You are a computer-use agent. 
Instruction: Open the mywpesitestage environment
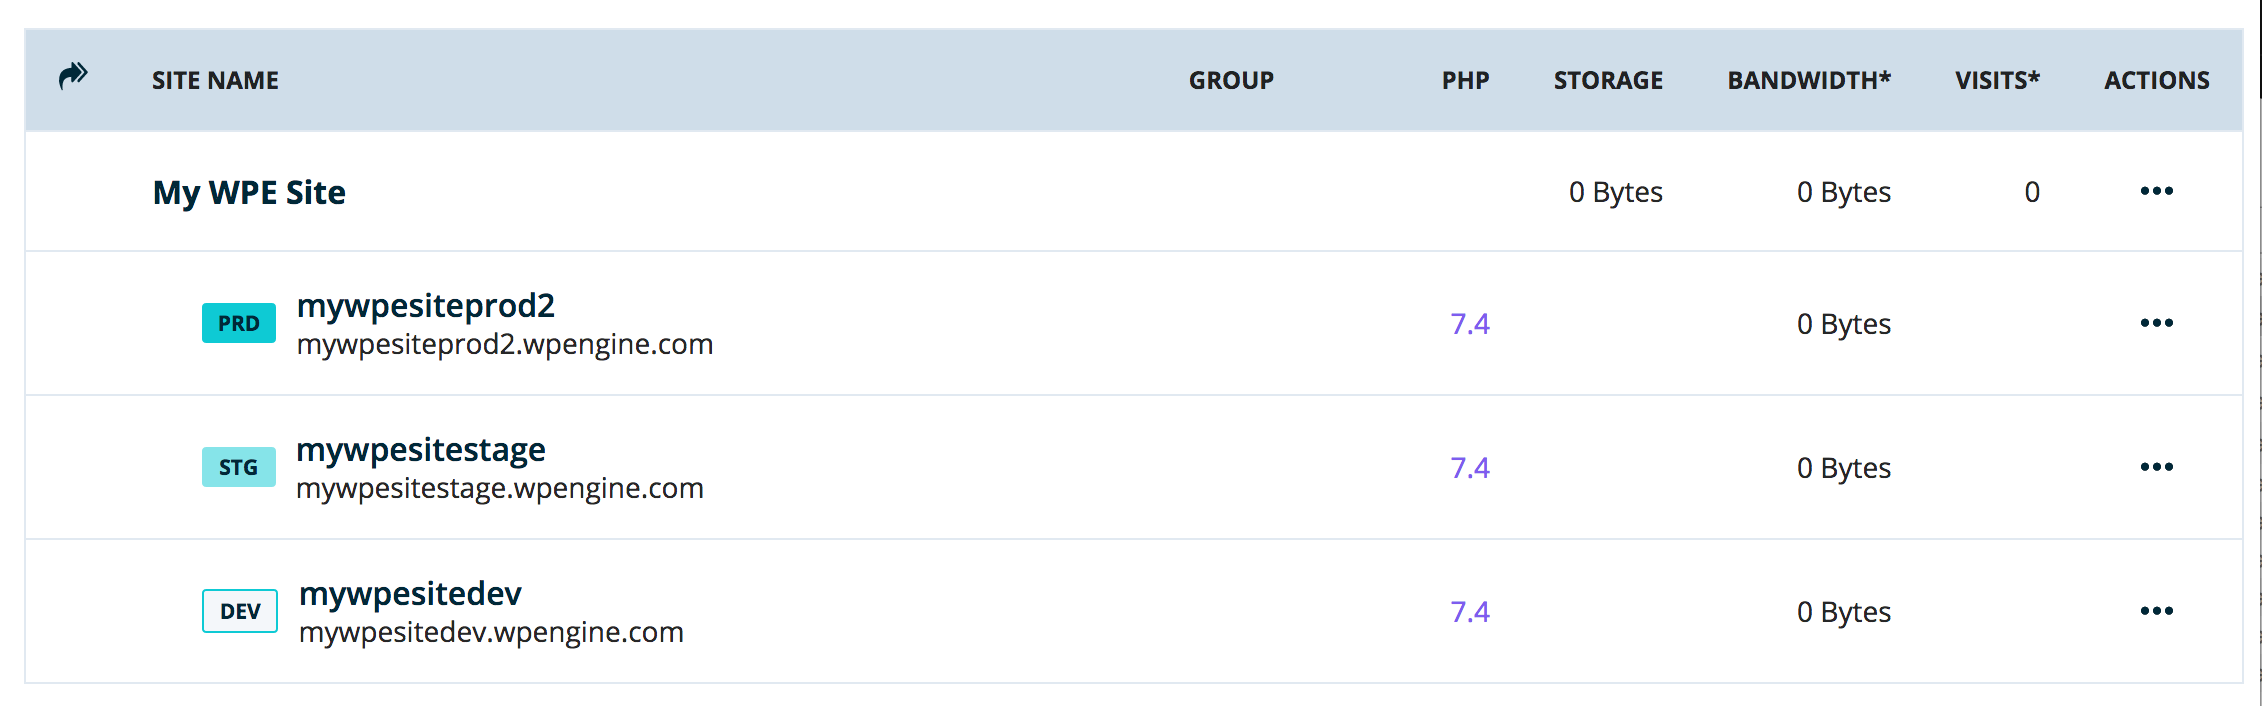421,450
